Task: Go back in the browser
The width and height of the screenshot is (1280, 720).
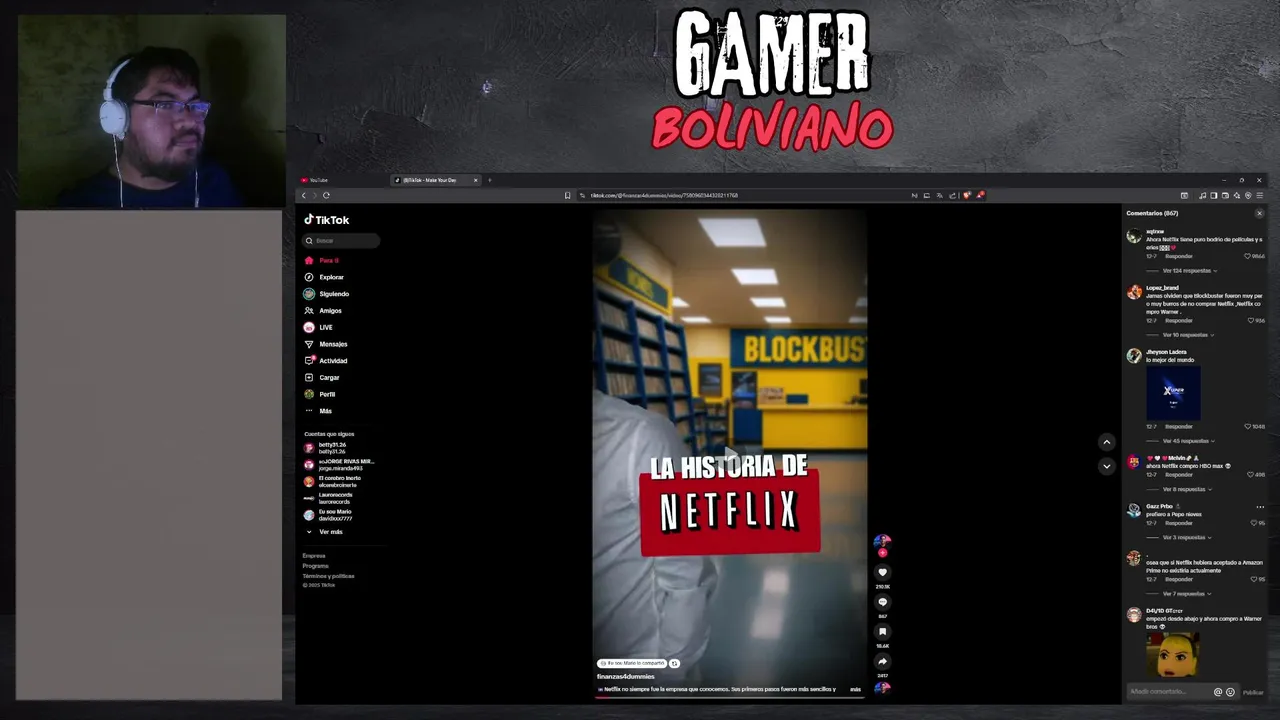Action: (304, 195)
